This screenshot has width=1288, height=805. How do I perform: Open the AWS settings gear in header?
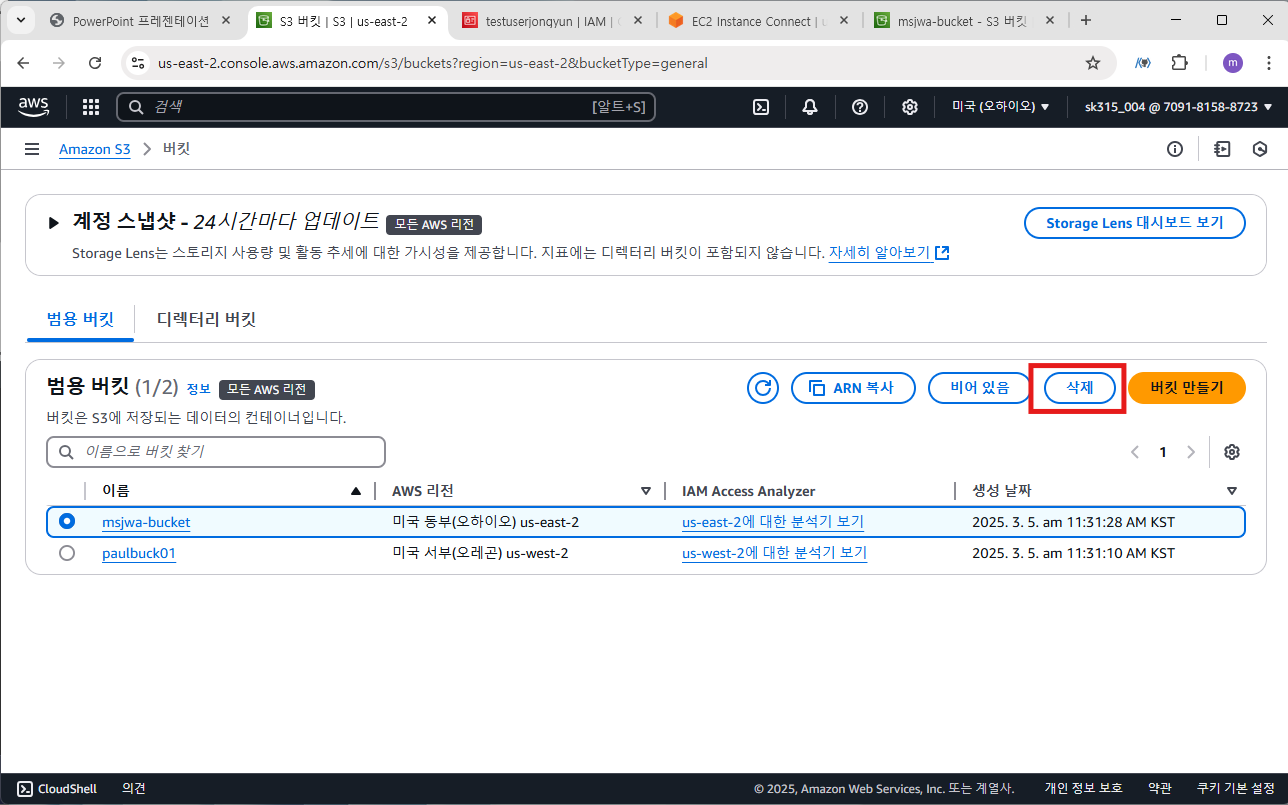pos(910,107)
